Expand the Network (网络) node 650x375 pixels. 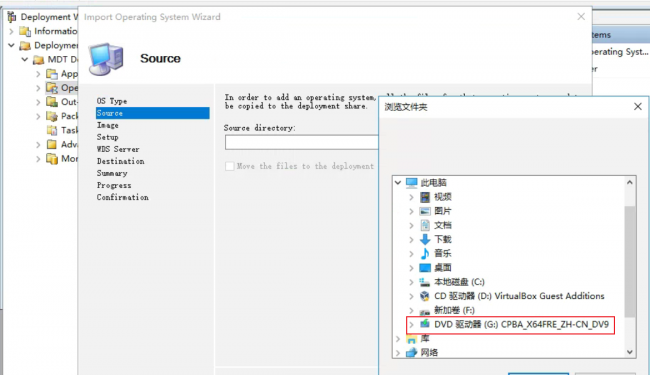398,353
